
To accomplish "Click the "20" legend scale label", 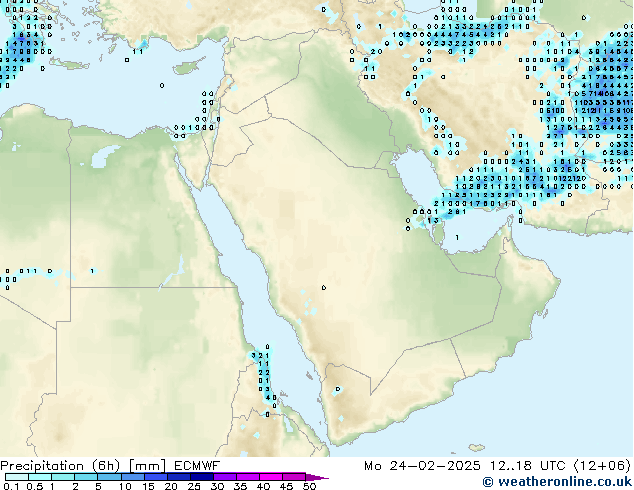I will point(171,486).
